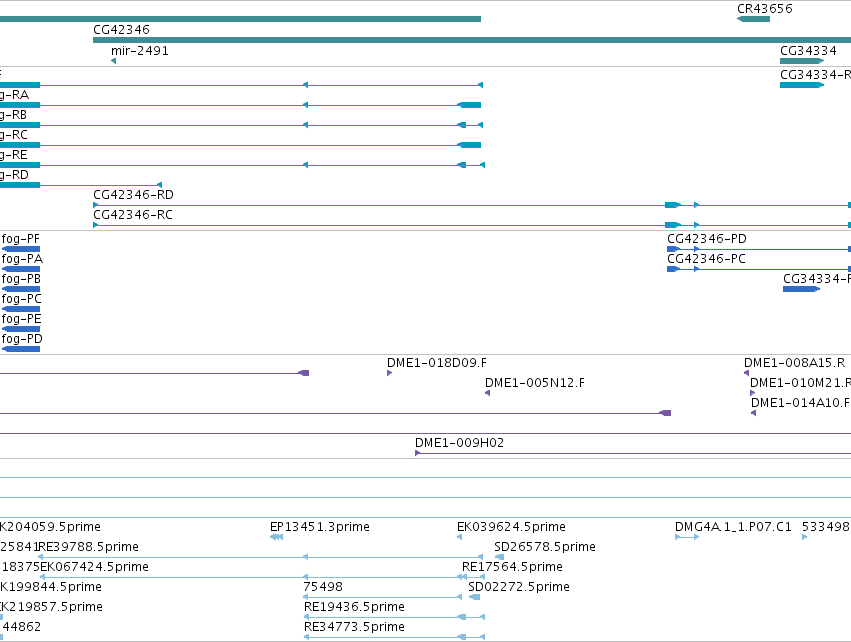
Task: Click the "DME1-010M21.R" label
Action: click(801, 383)
